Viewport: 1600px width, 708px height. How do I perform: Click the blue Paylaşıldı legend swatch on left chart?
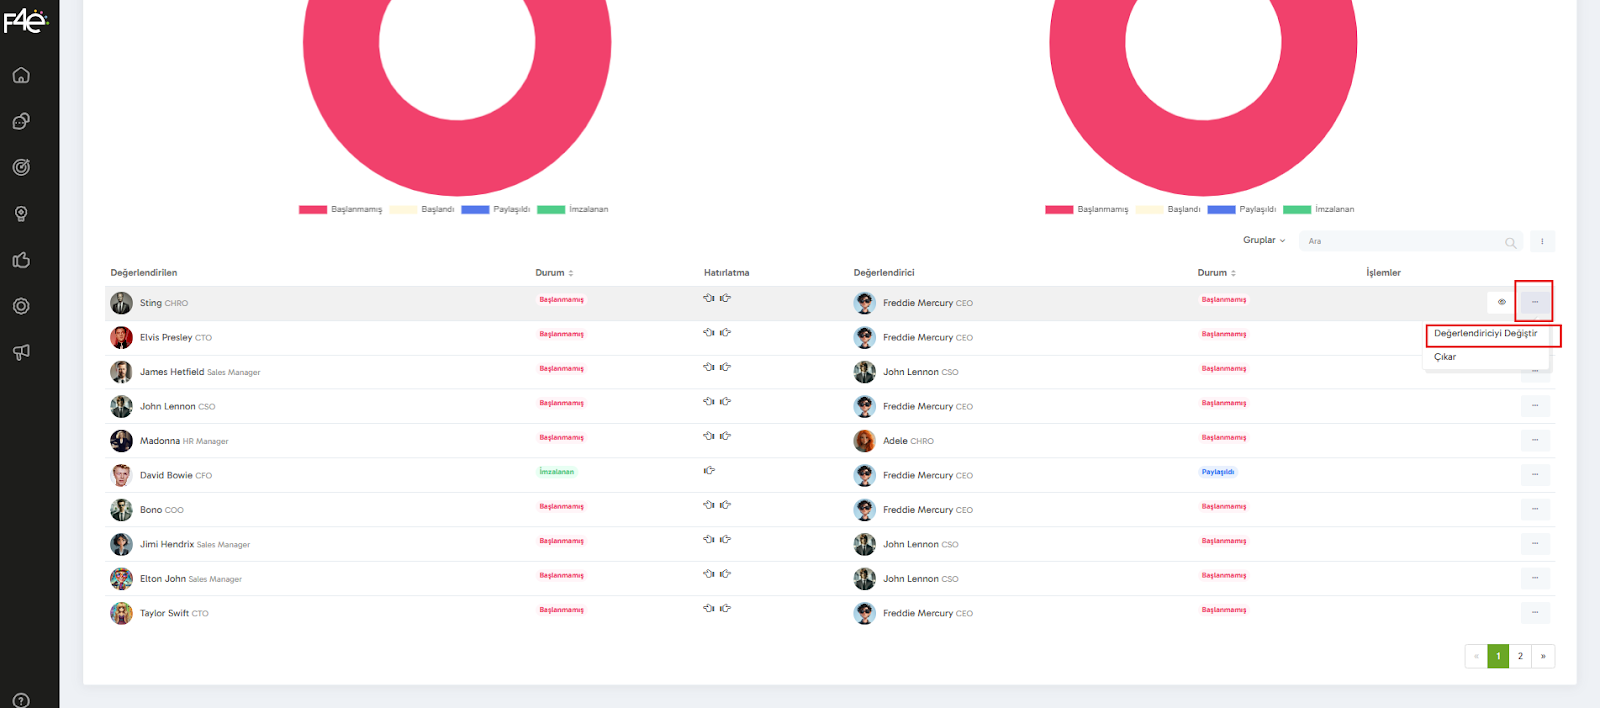pyautogui.click(x=475, y=210)
